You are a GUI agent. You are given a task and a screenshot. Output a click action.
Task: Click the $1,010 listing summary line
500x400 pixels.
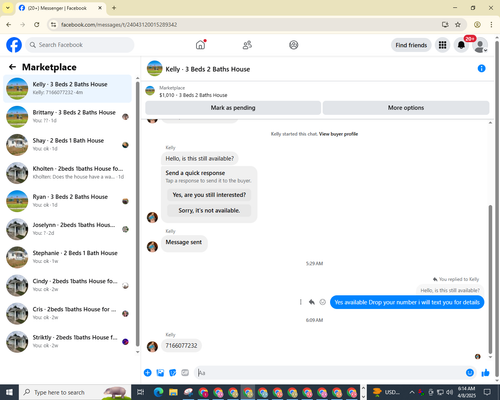(x=193, y=95)
